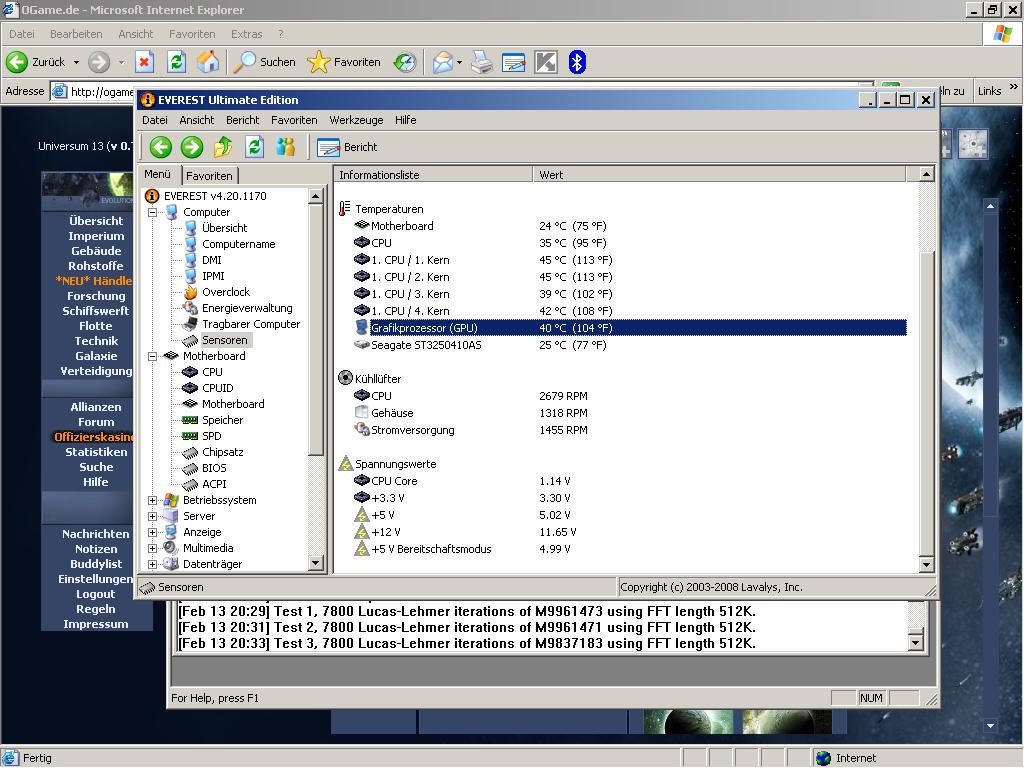Image resolution: width=1024 pixels, height=768 pixels.
Task: Select Overclock in the Computer tree
Action: (x=226, y=292)
